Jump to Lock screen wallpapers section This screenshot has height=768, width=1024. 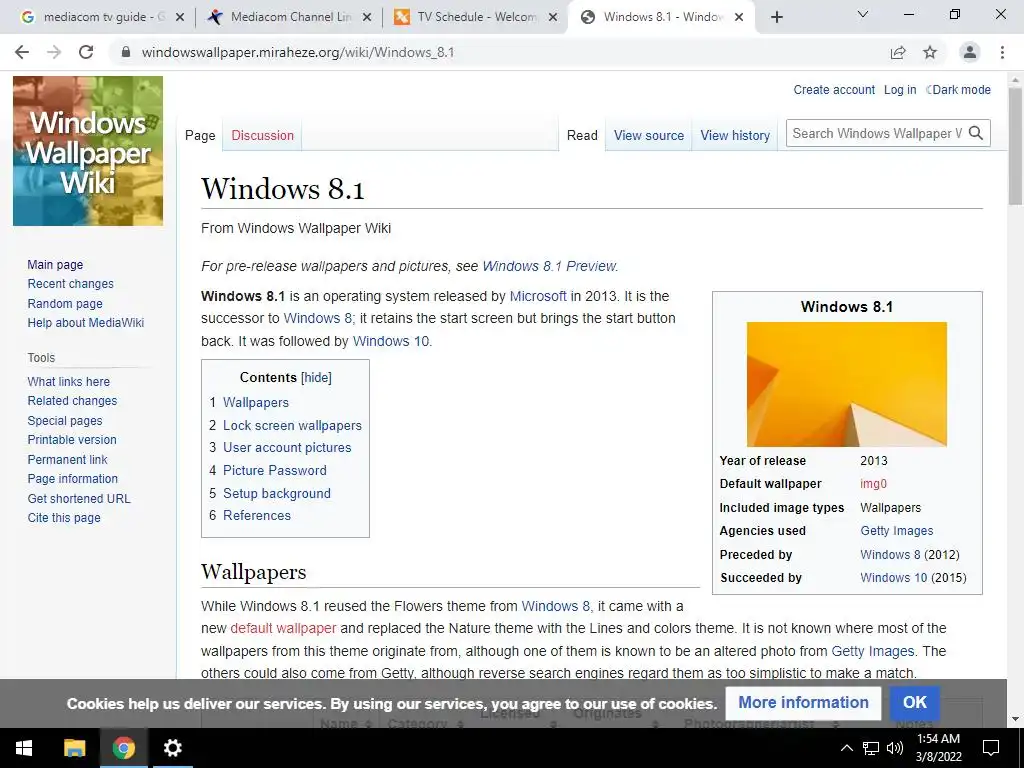click(292, 425)
